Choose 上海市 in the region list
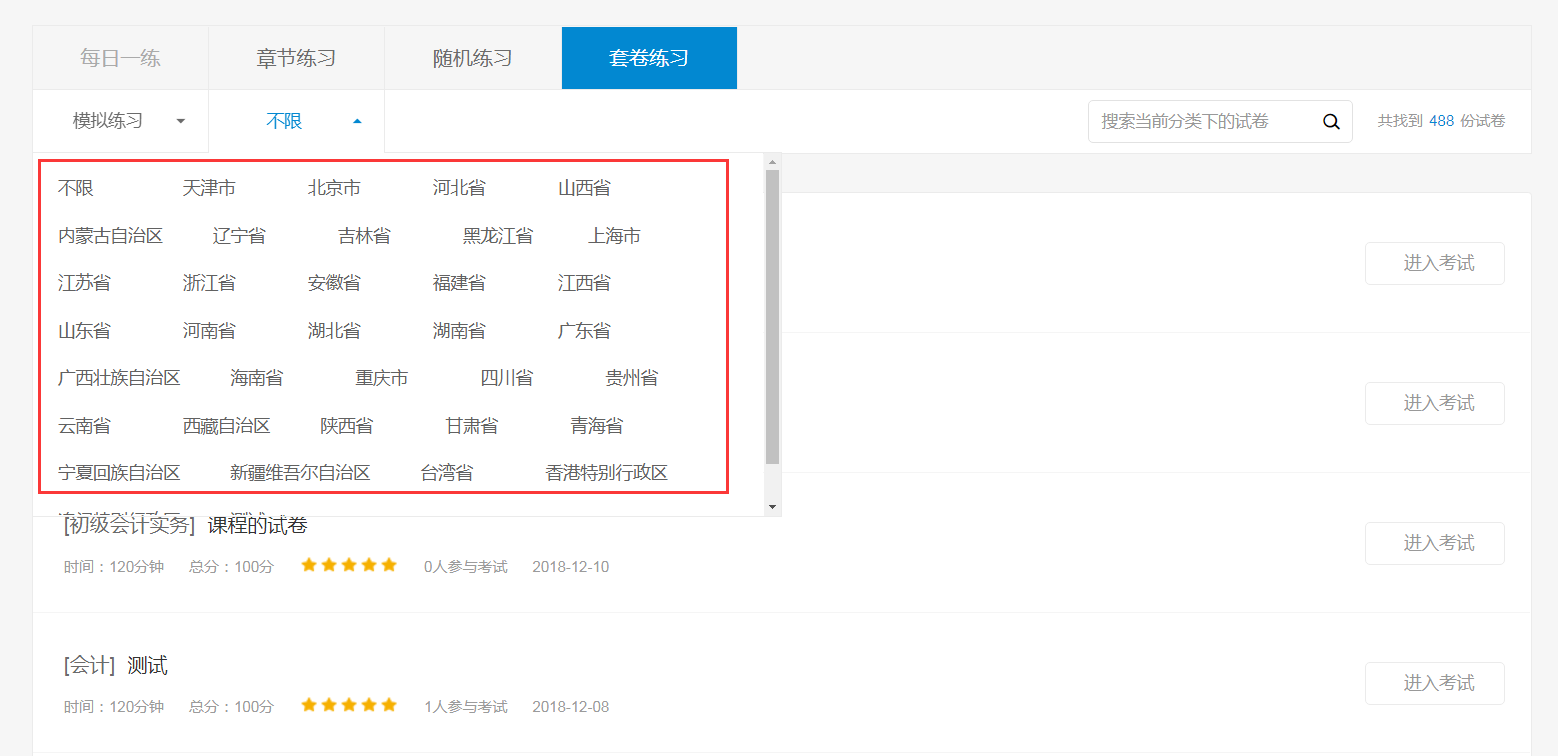 click(614, 236)
